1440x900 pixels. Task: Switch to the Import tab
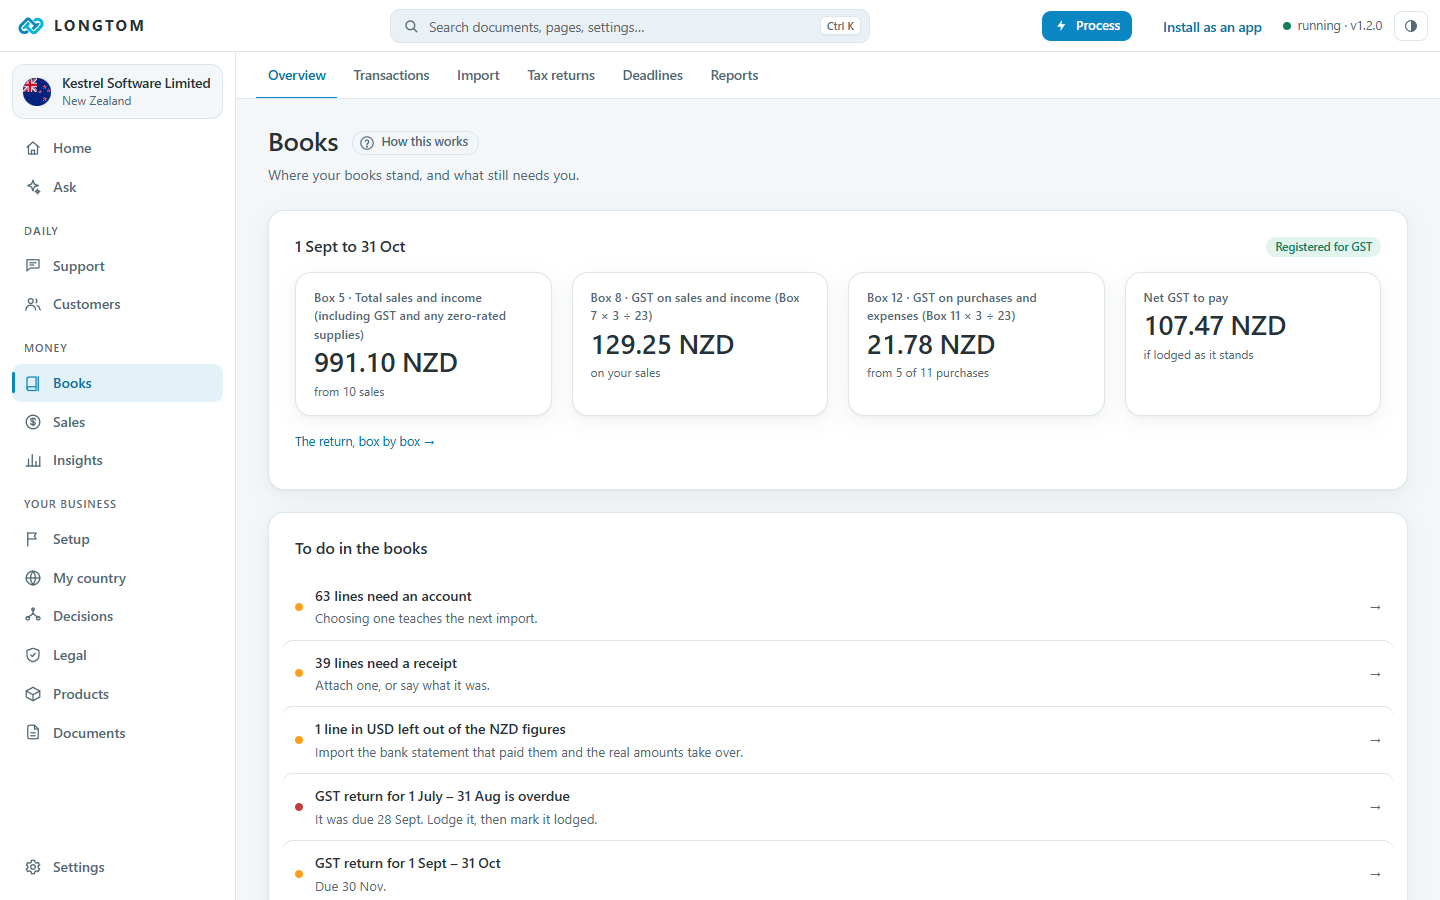[x=478, y=75]
